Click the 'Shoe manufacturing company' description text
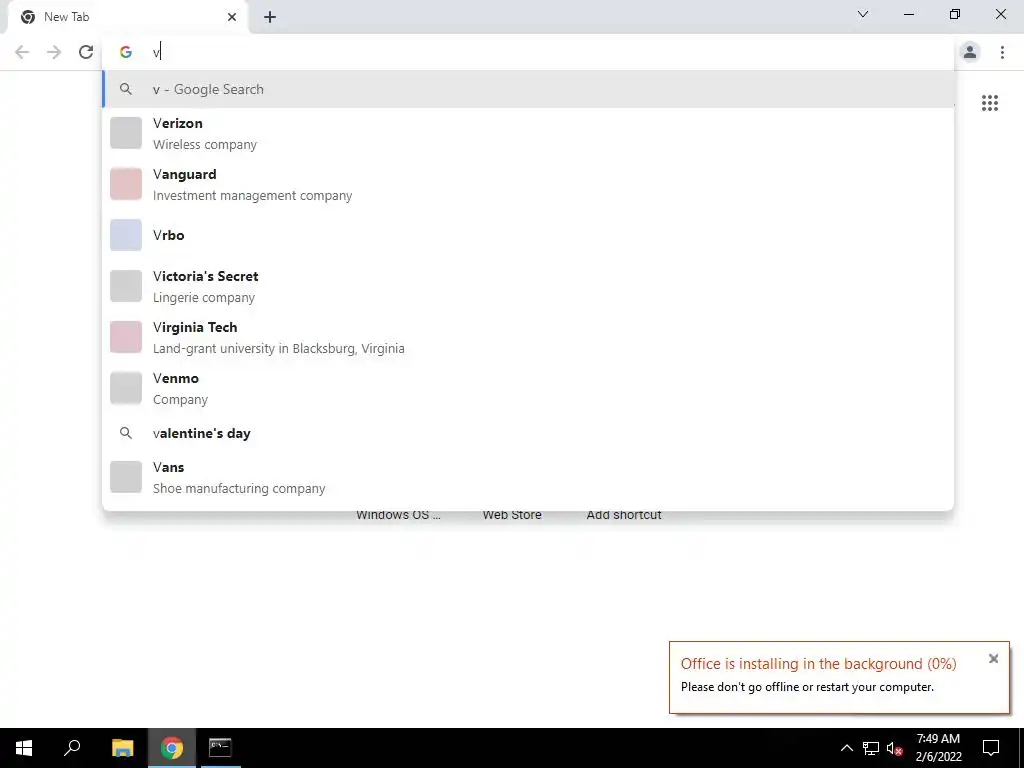This screenshot has height=768, width=1024. [239, 488]
